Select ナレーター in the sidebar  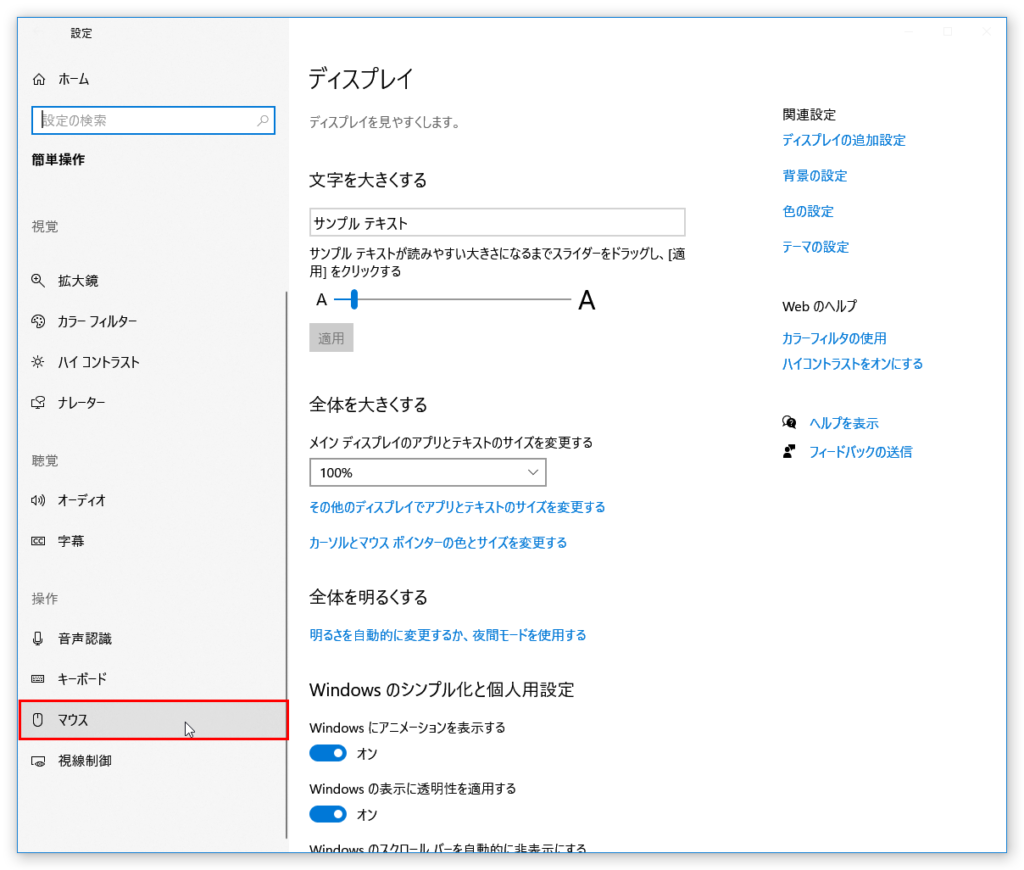[152, 402]
